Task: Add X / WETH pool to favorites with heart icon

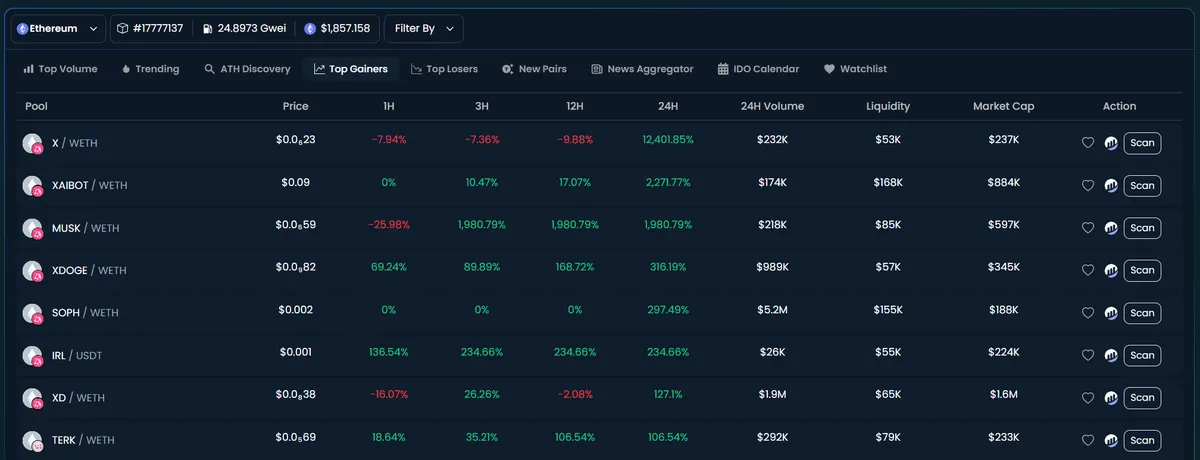Action: click(x=1088, y=143)
